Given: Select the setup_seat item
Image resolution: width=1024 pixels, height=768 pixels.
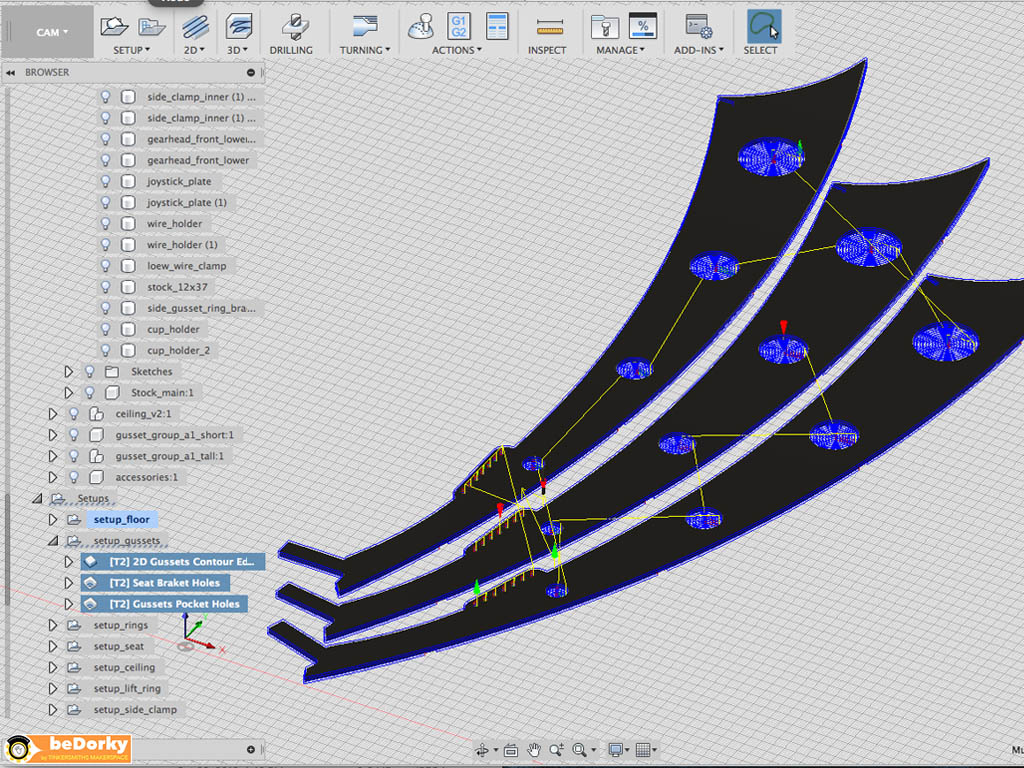Looking at the screenshot, I should [119, 646].
